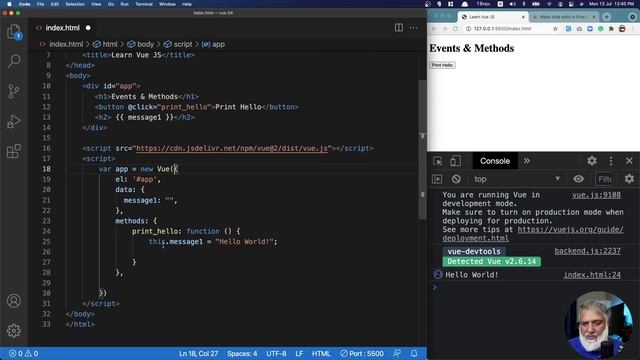640x360 pixels.
Task: Open the browser extensions puzzle icon
Action: pos(611,29)
